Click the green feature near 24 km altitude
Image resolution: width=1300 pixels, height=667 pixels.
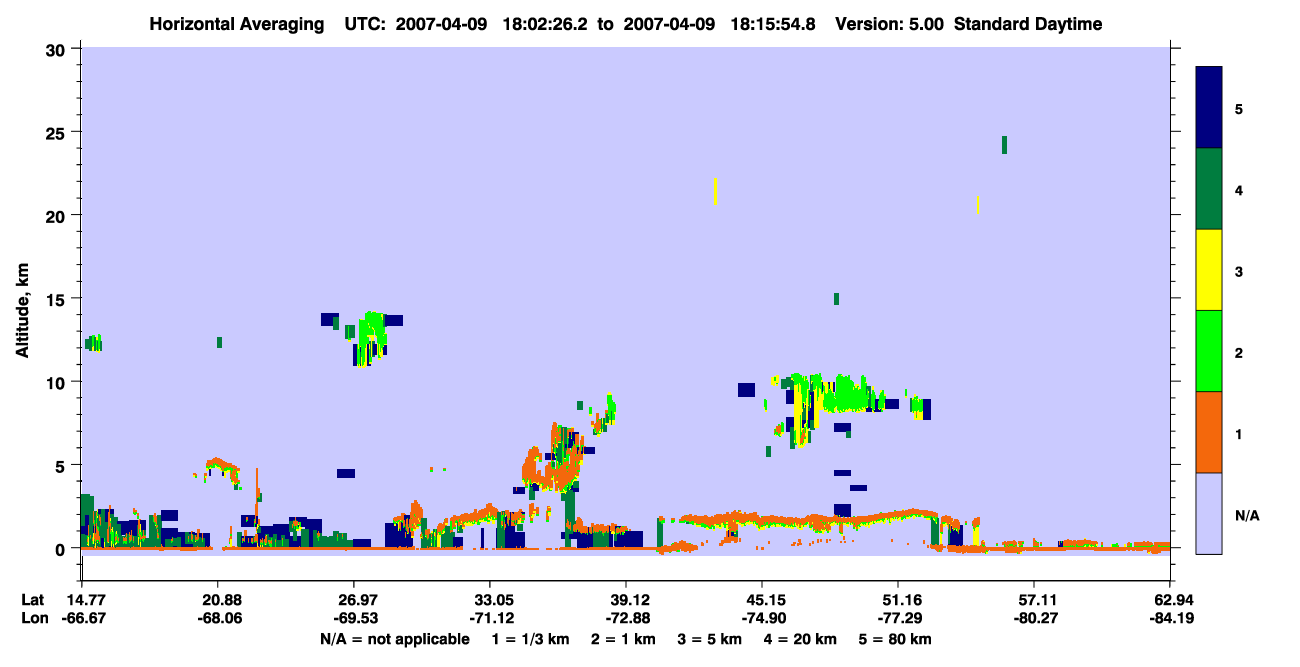[1004, 145]
